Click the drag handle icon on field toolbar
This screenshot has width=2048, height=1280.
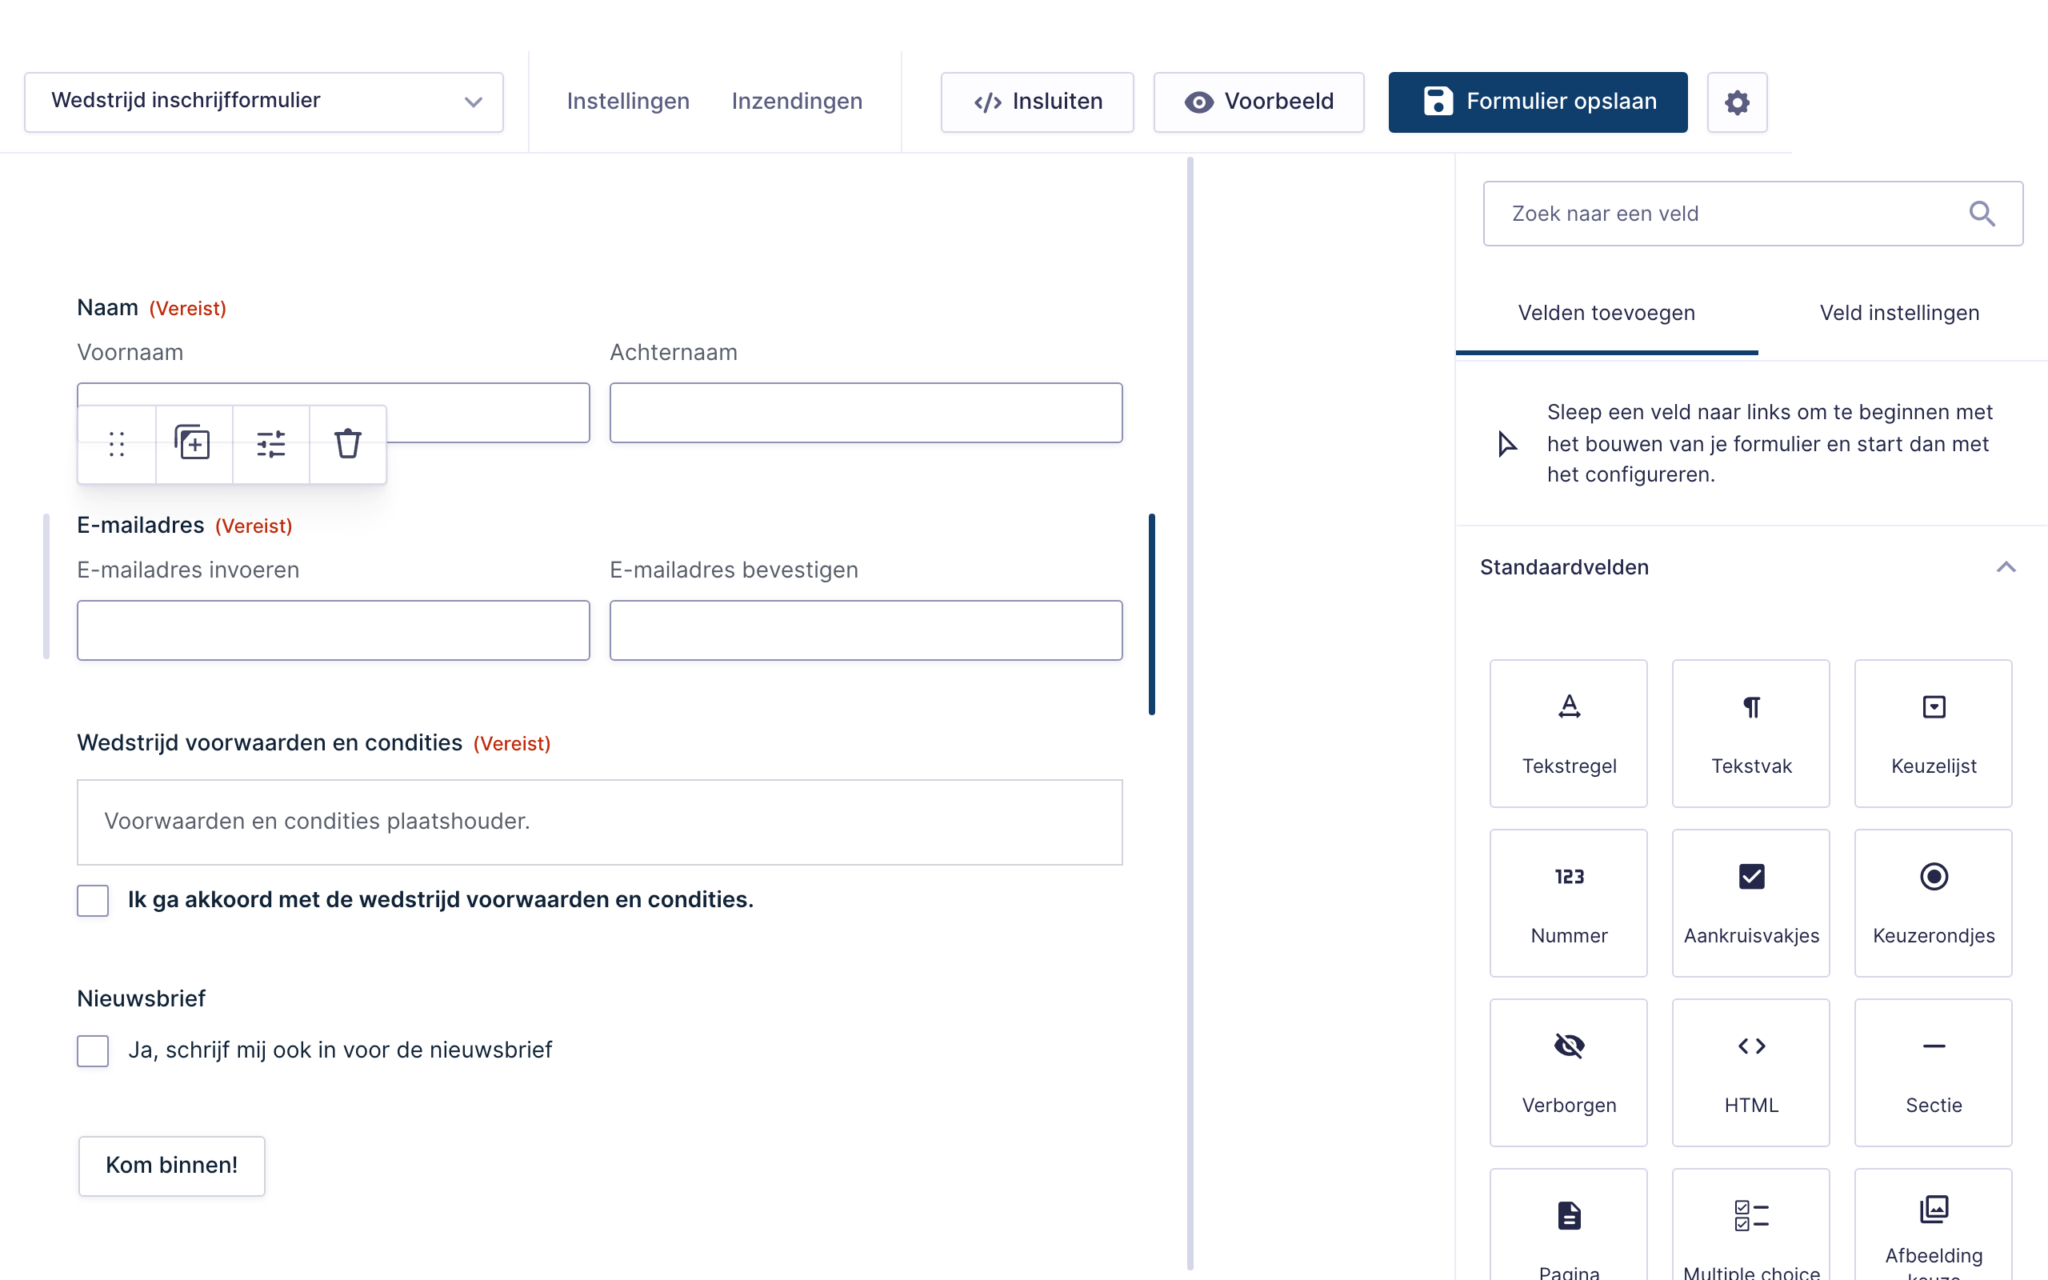coord(117,444)
